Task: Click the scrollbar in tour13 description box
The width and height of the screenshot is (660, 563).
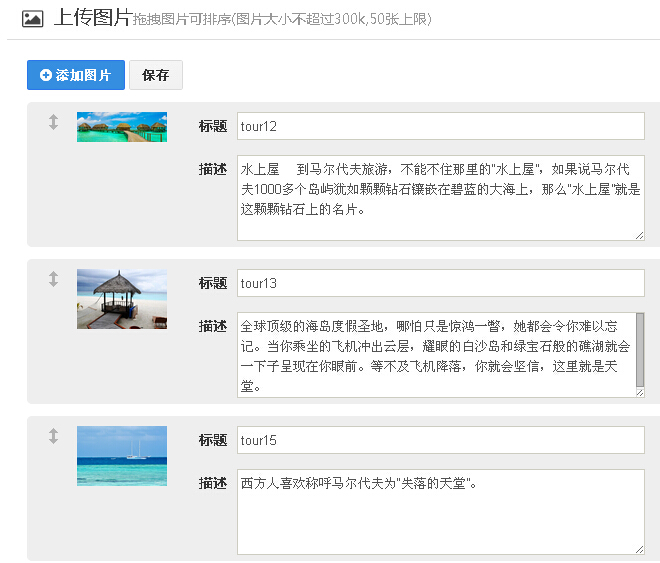Action: click(x=640, y=350)
